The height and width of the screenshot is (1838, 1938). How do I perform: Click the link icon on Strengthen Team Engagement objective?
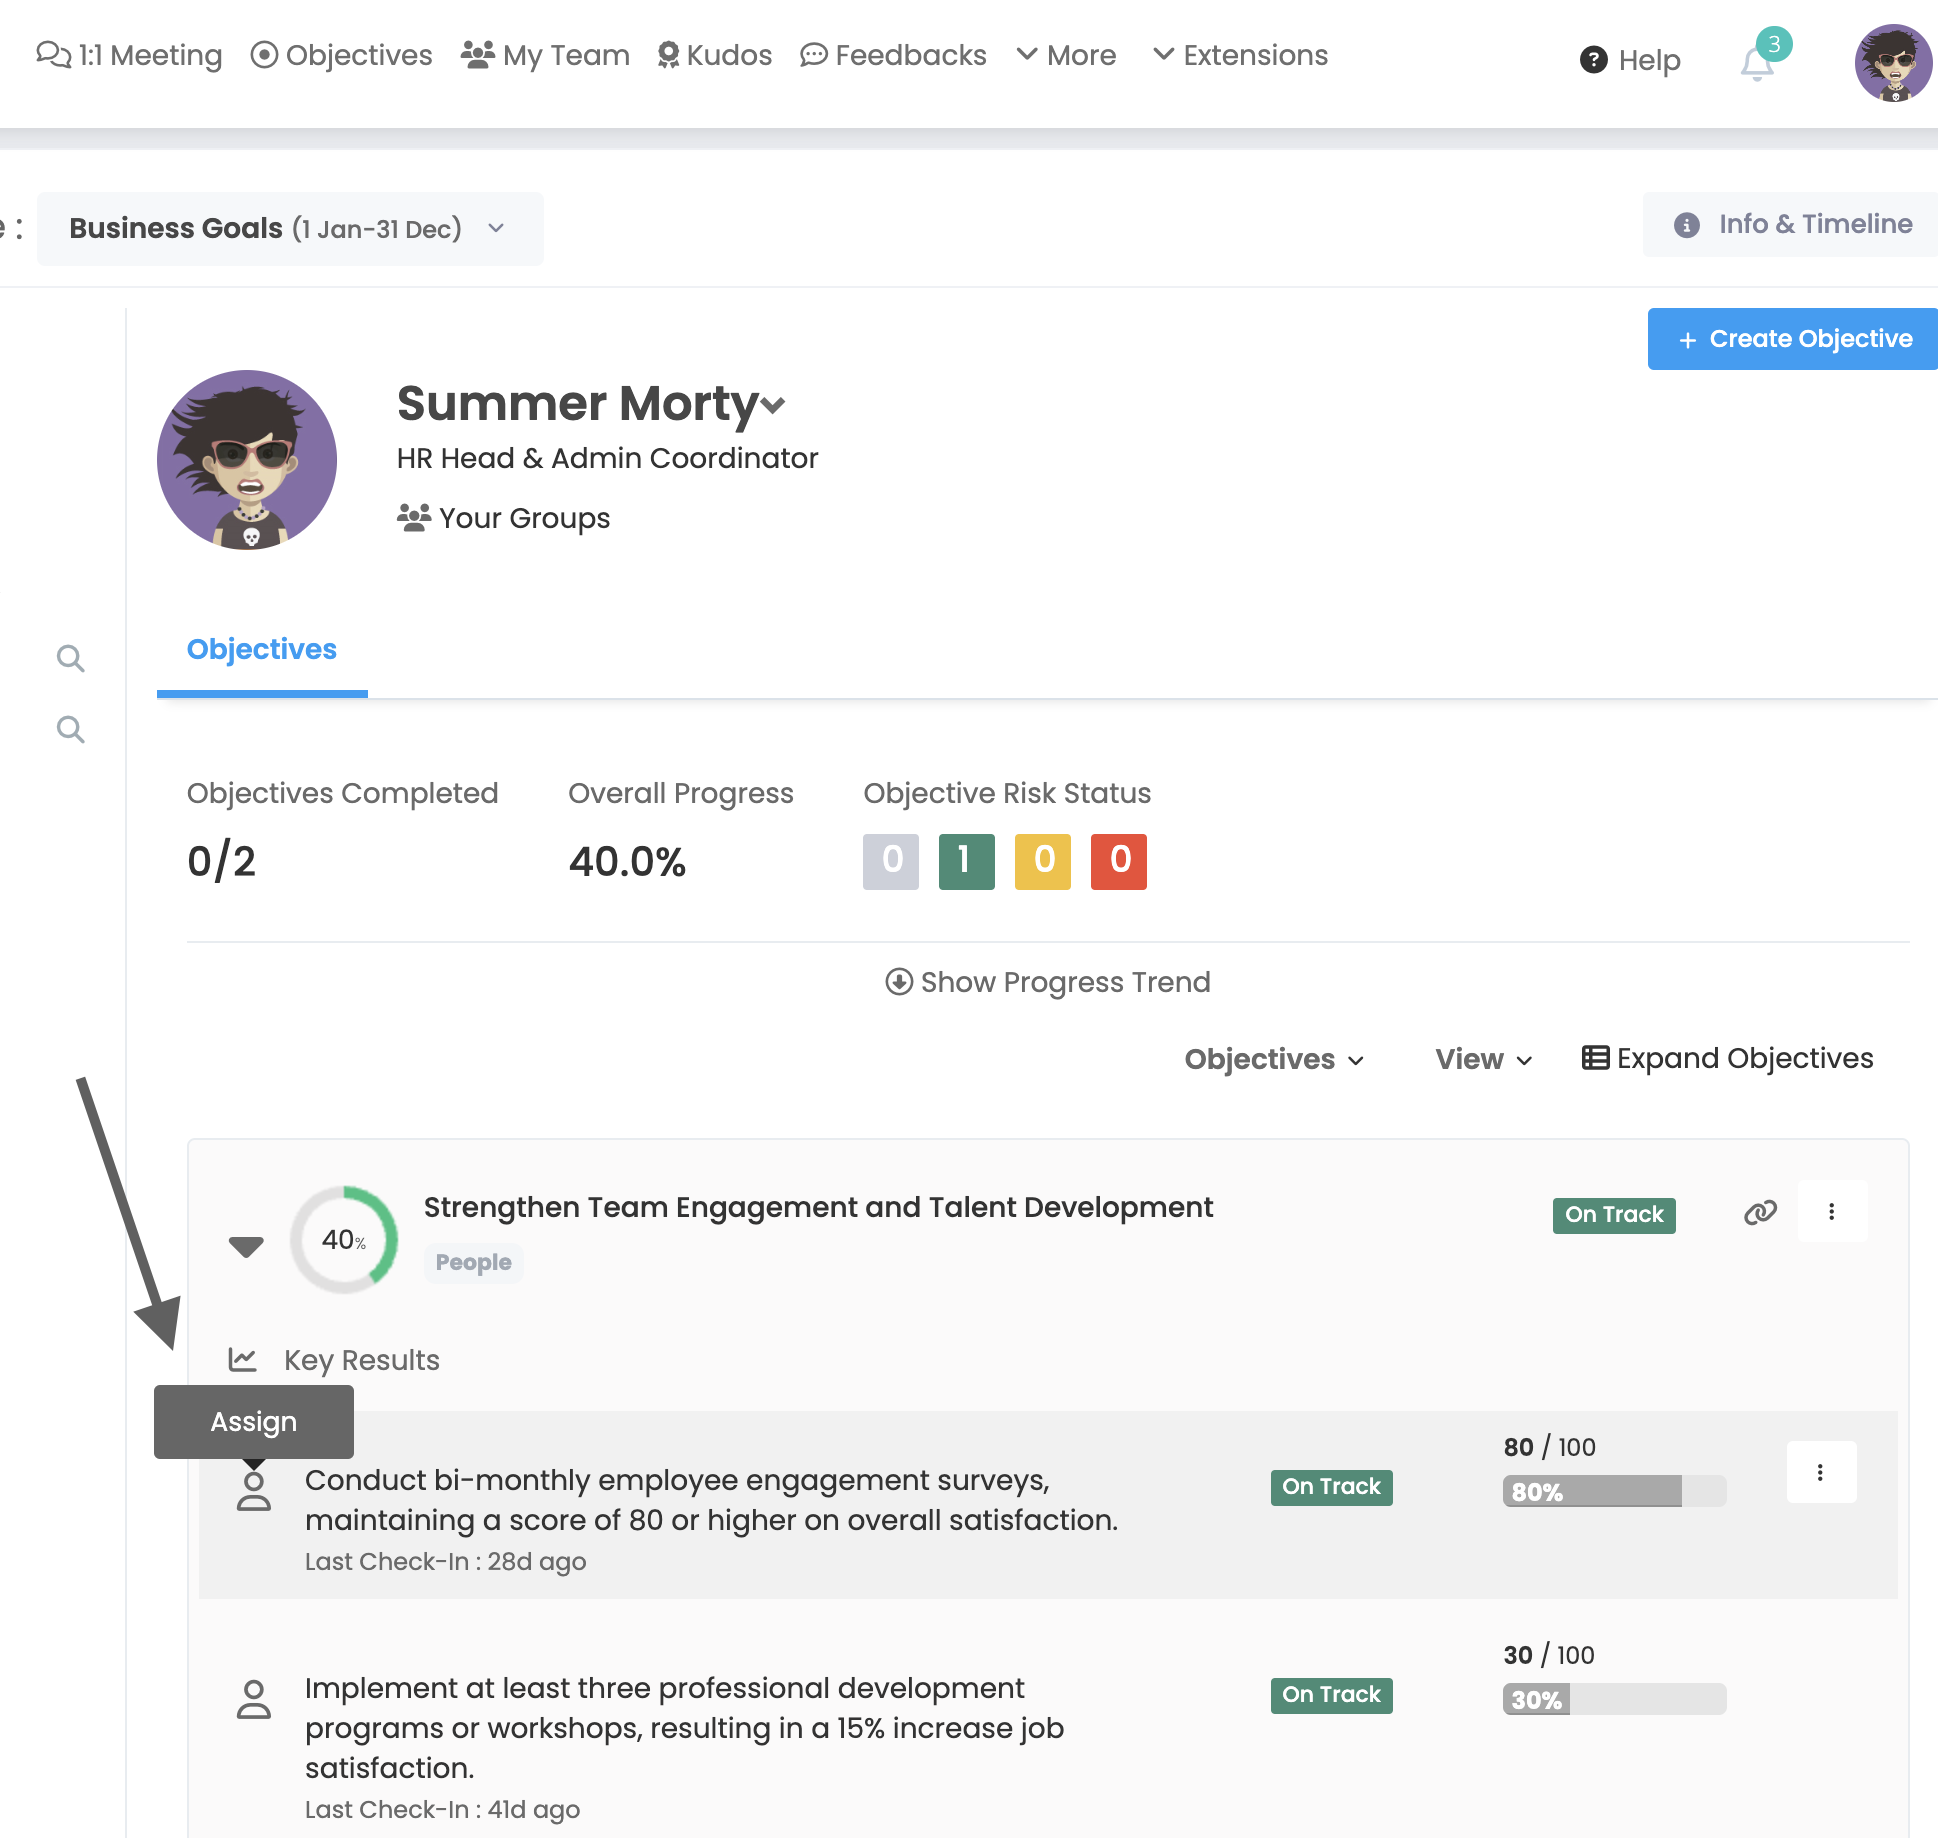coord(1760,1213)
